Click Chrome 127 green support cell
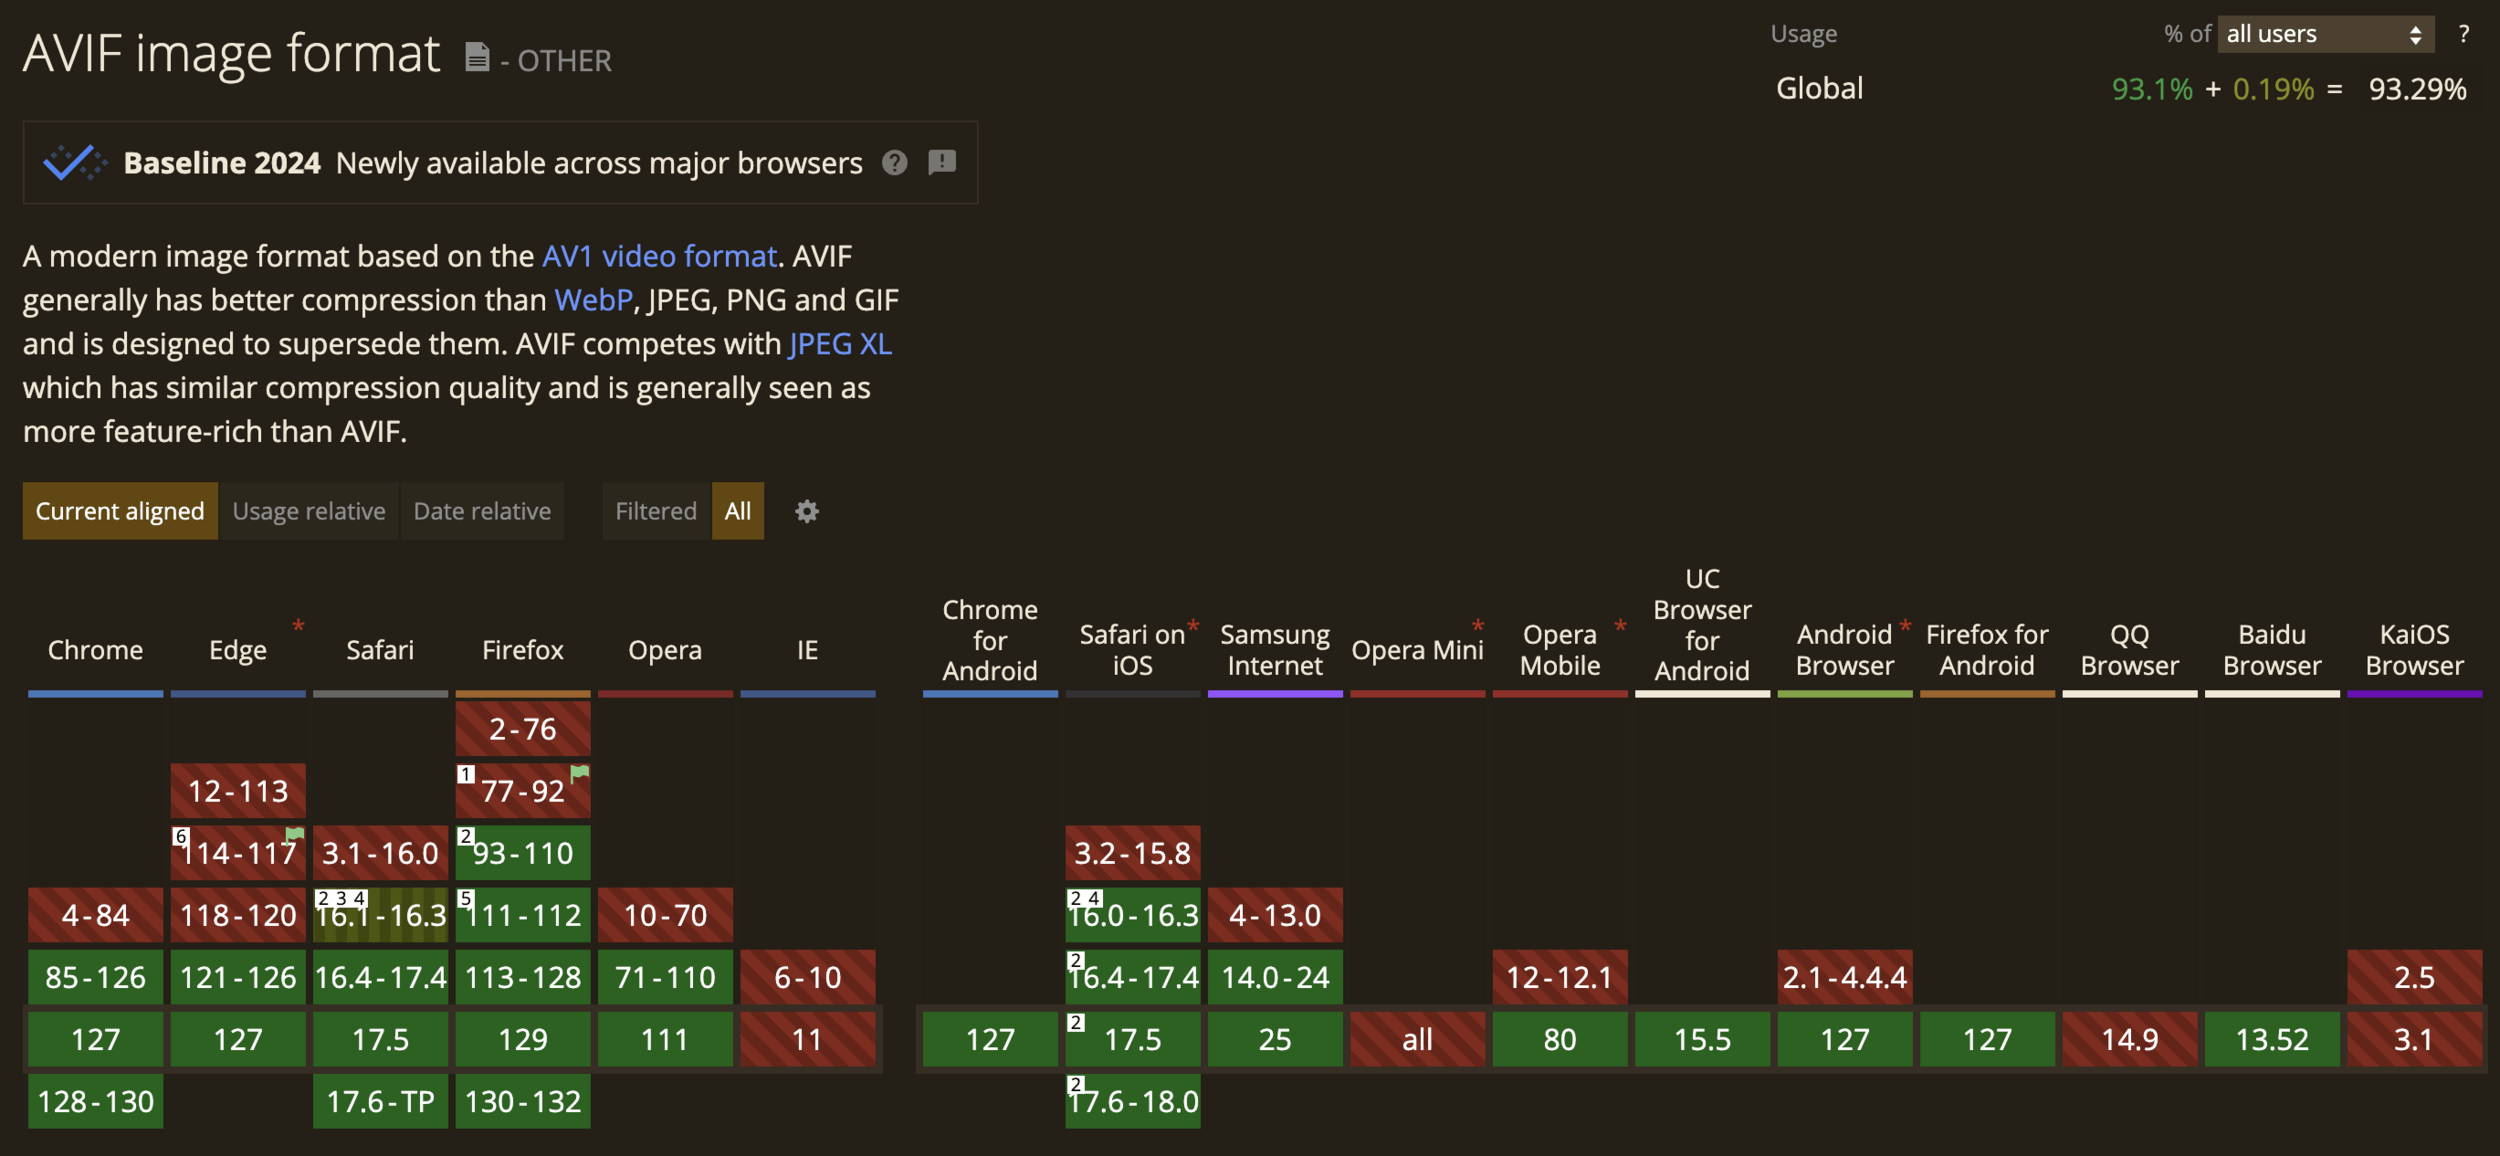Image resolution: width=2500 pixels, height=1156 pixels. (x=95, y=1039)
